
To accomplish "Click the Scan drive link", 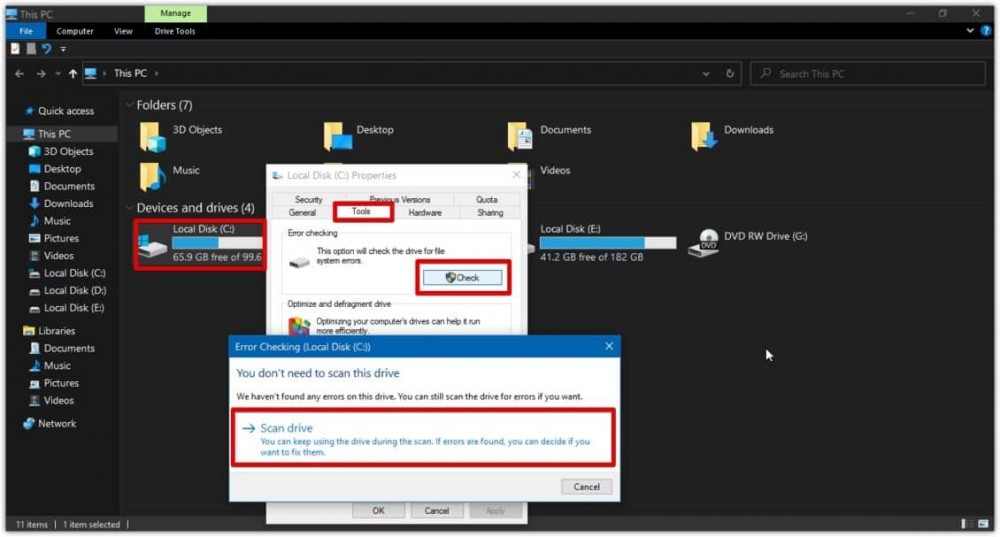I will coord(286,428).
